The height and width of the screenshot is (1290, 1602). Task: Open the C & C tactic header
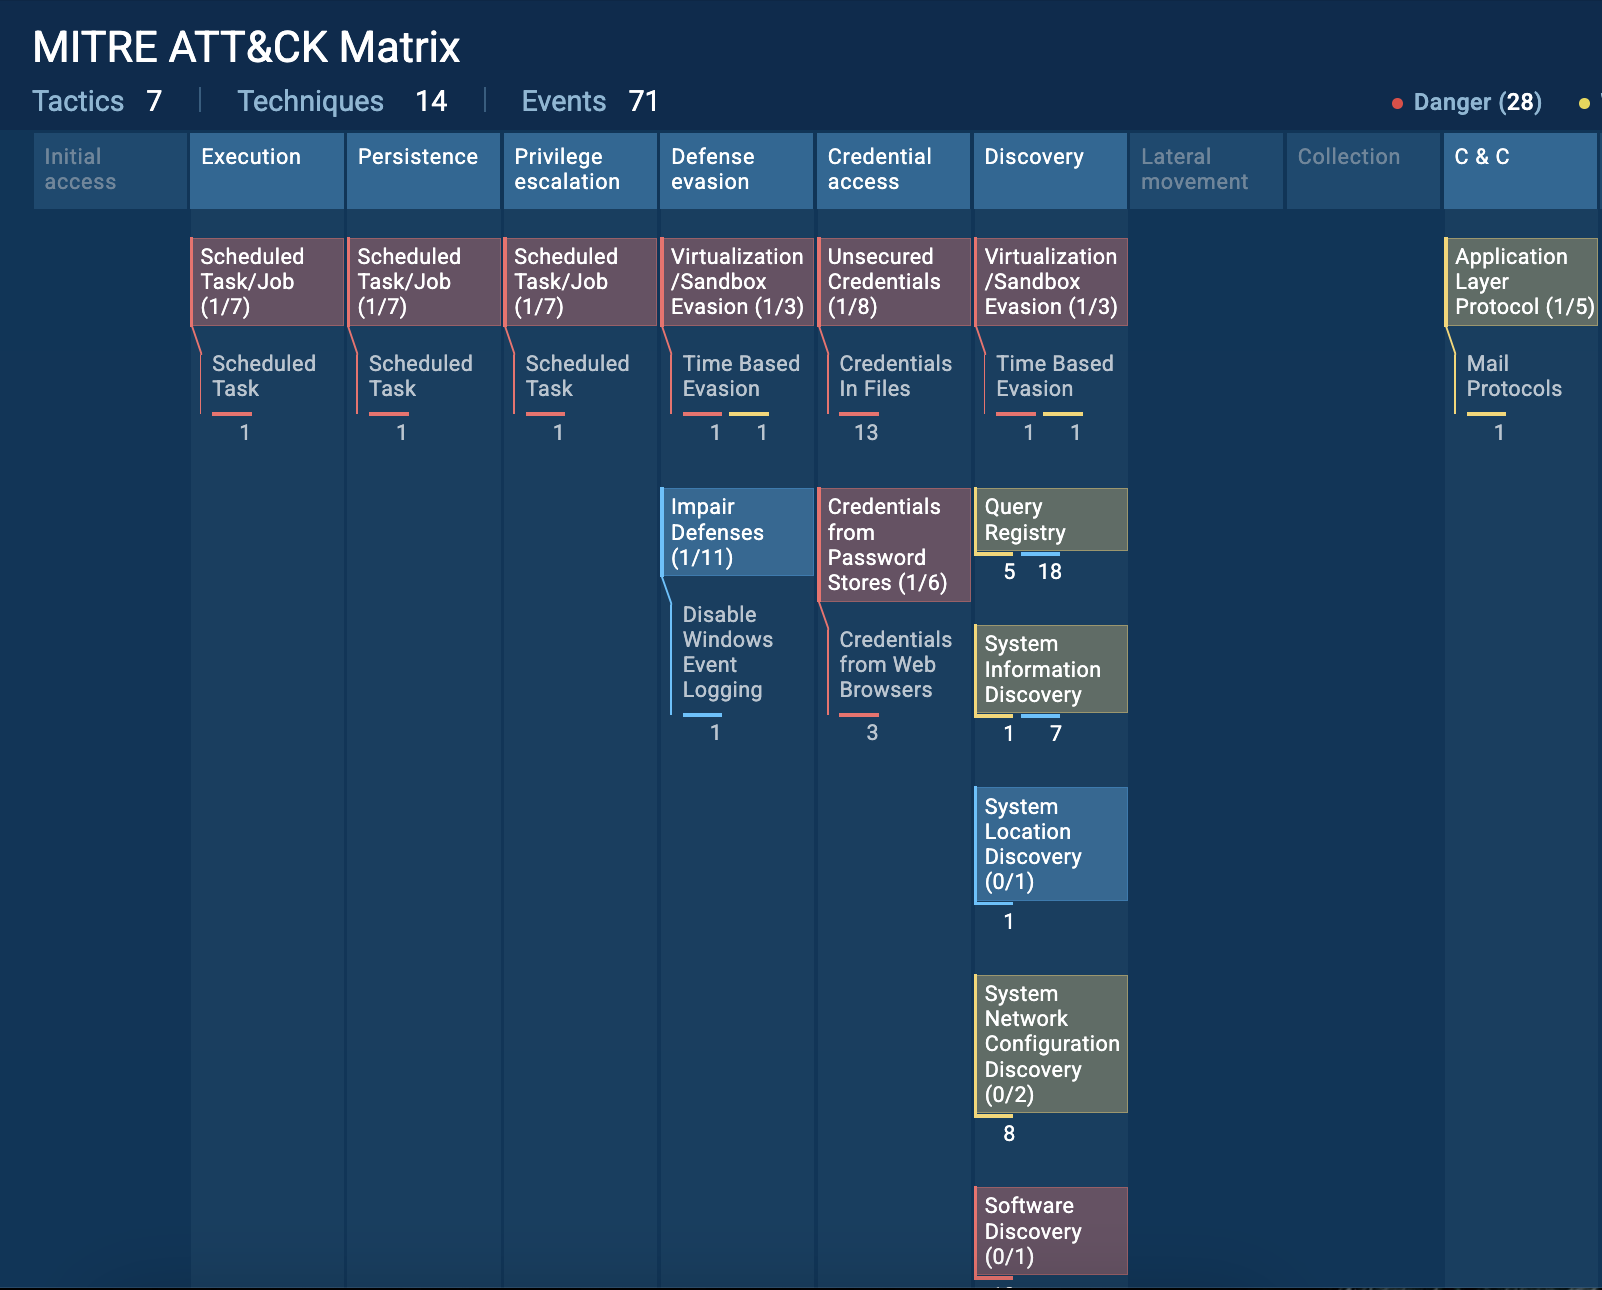click(1520, 170)
